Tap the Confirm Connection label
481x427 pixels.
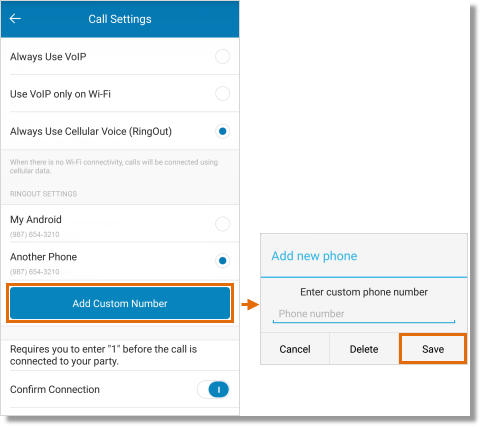coord(55,389)
